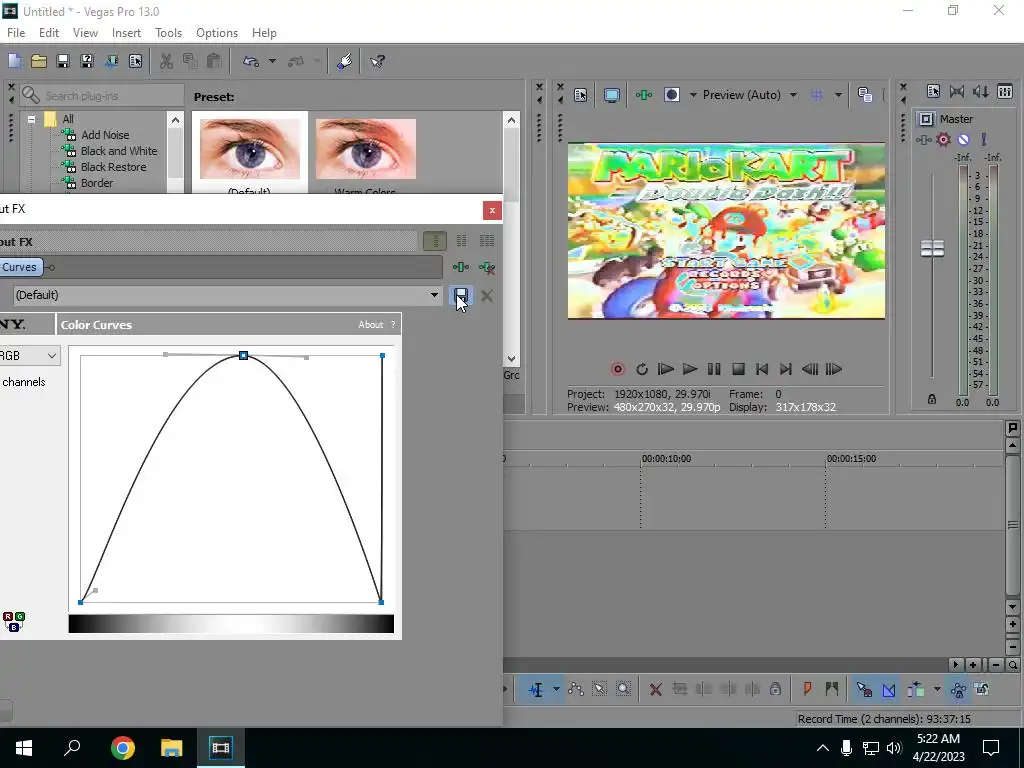Delete the preset with the X icon
The height and width of the screenshot is (768, 1024).
(x=487, y=295)
